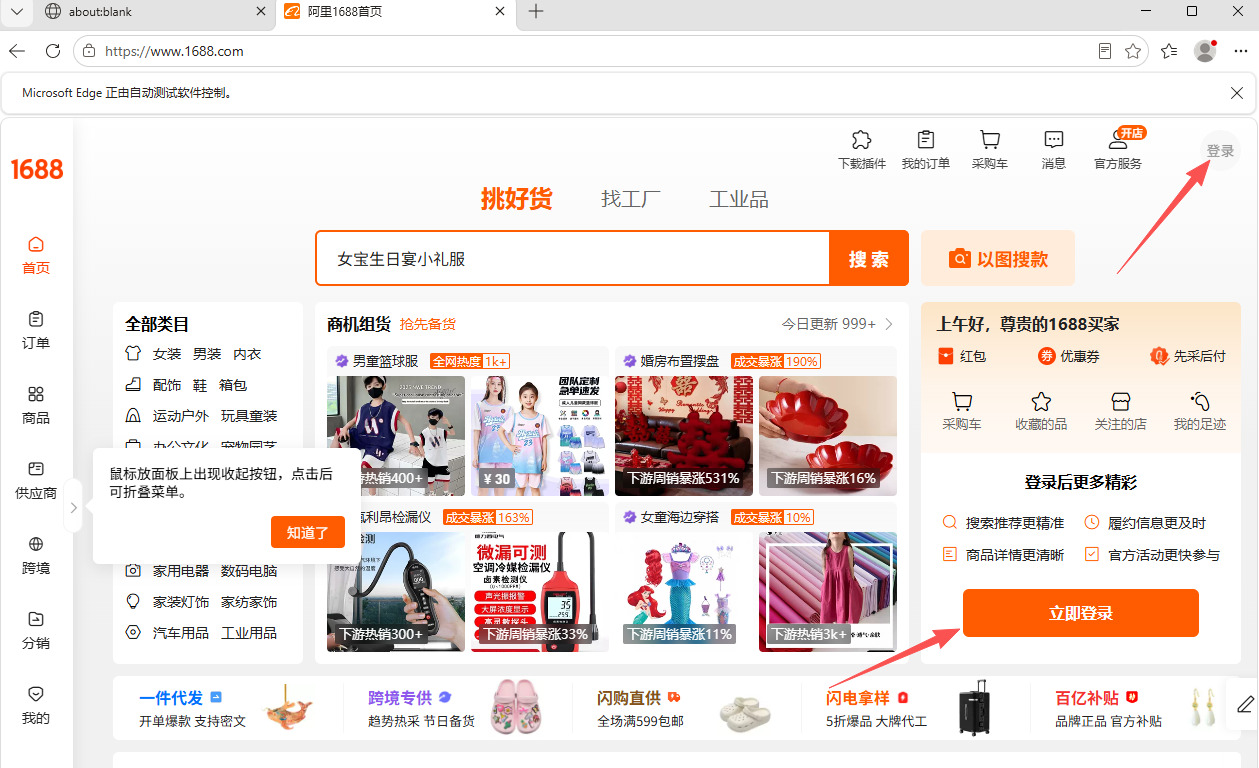This screenshot has width=1259, height=768.
Task: Open red plate thumbnail 下游周销暴涨16%
Action: (x=828, y=436)
